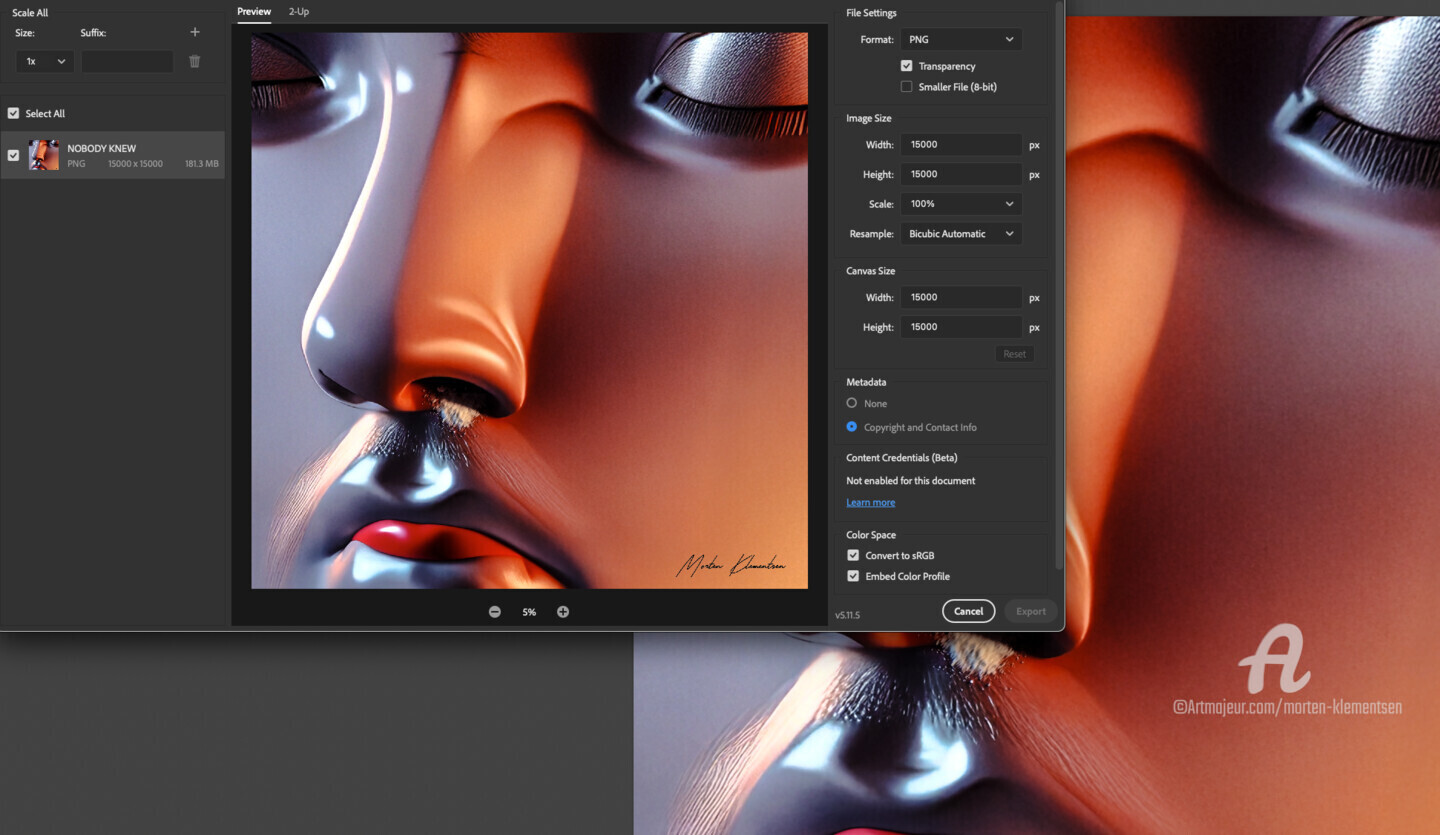Screen dimensions: 1440x835
Task: Toggle Embed Color Profile checkbox
Action: [853, 576]
